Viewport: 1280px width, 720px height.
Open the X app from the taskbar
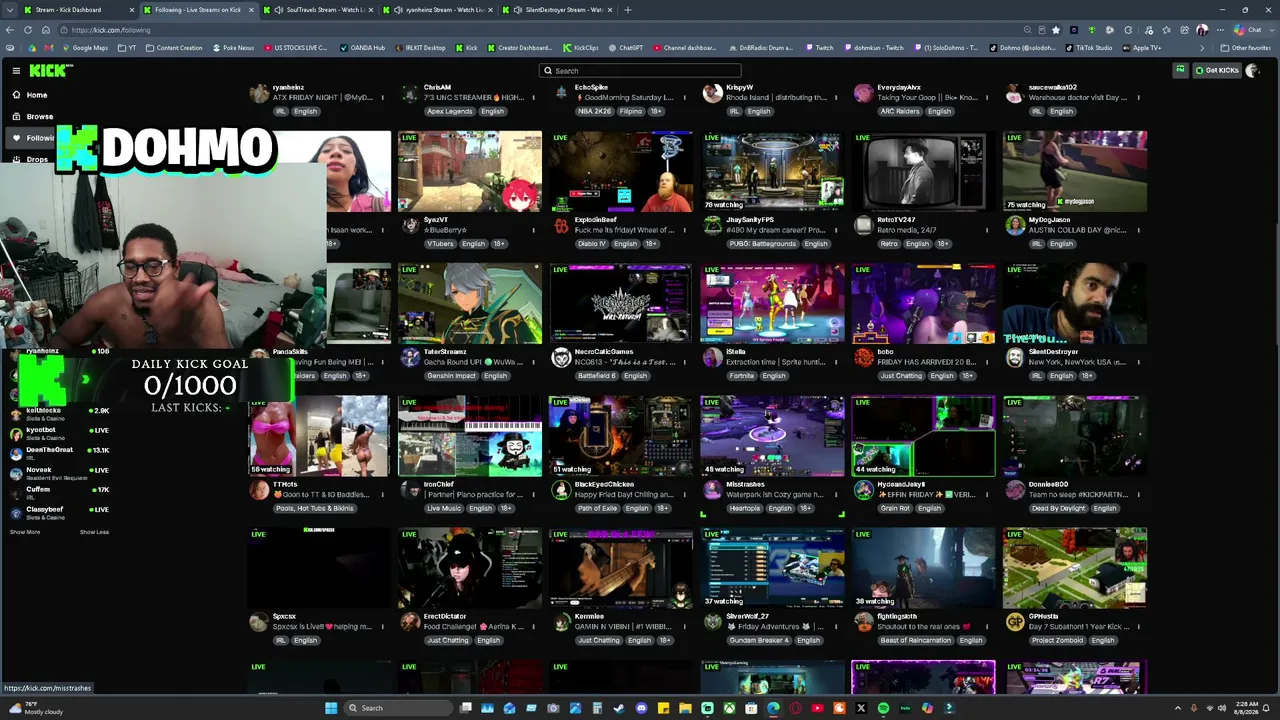tap(861, 708)
